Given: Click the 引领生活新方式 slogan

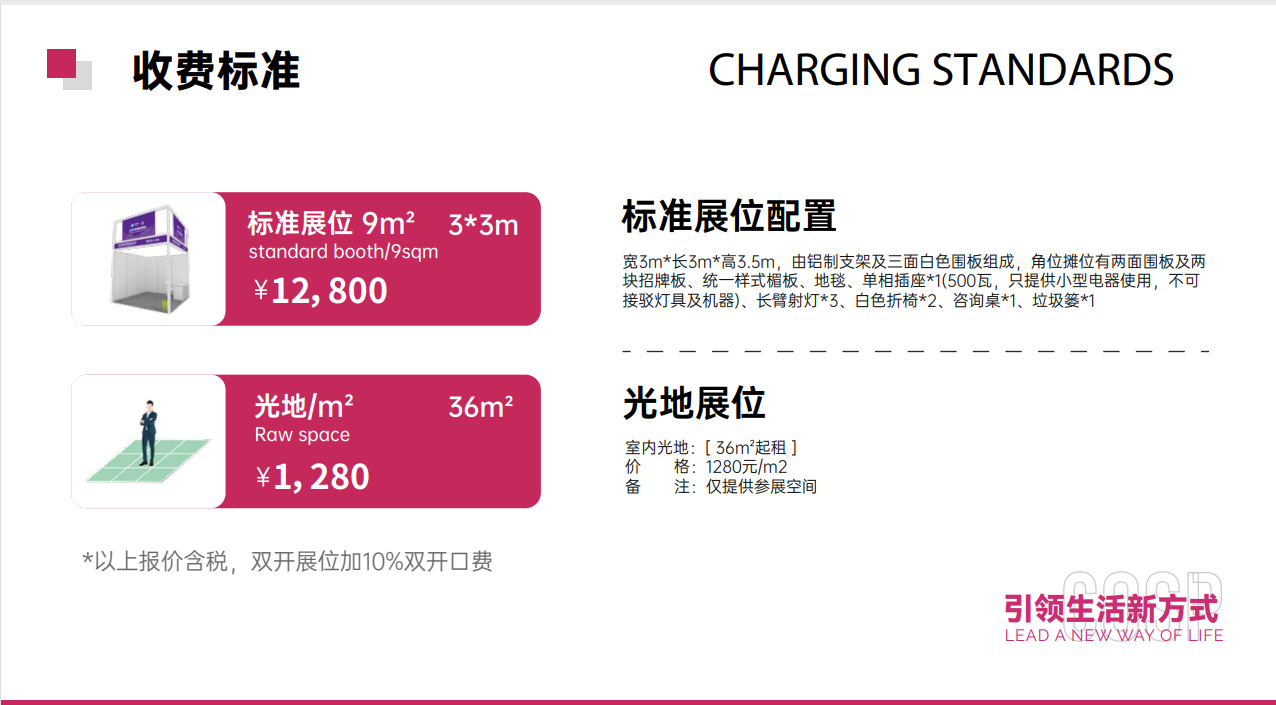Looking at the screenshot, I should tap(1112, 608).
